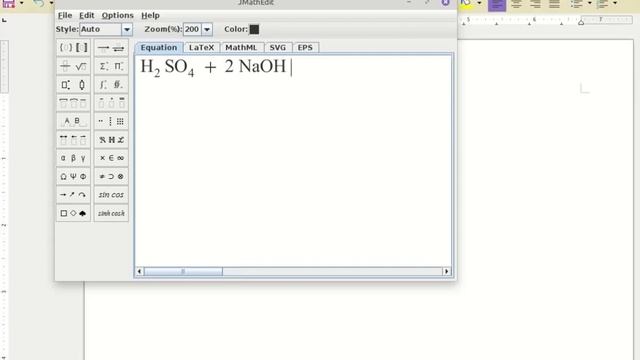Image resolution: width=640 pixels, height=360 pixels.
Task: Open the not-equal and superset relations palette
Action: [111, 176]
